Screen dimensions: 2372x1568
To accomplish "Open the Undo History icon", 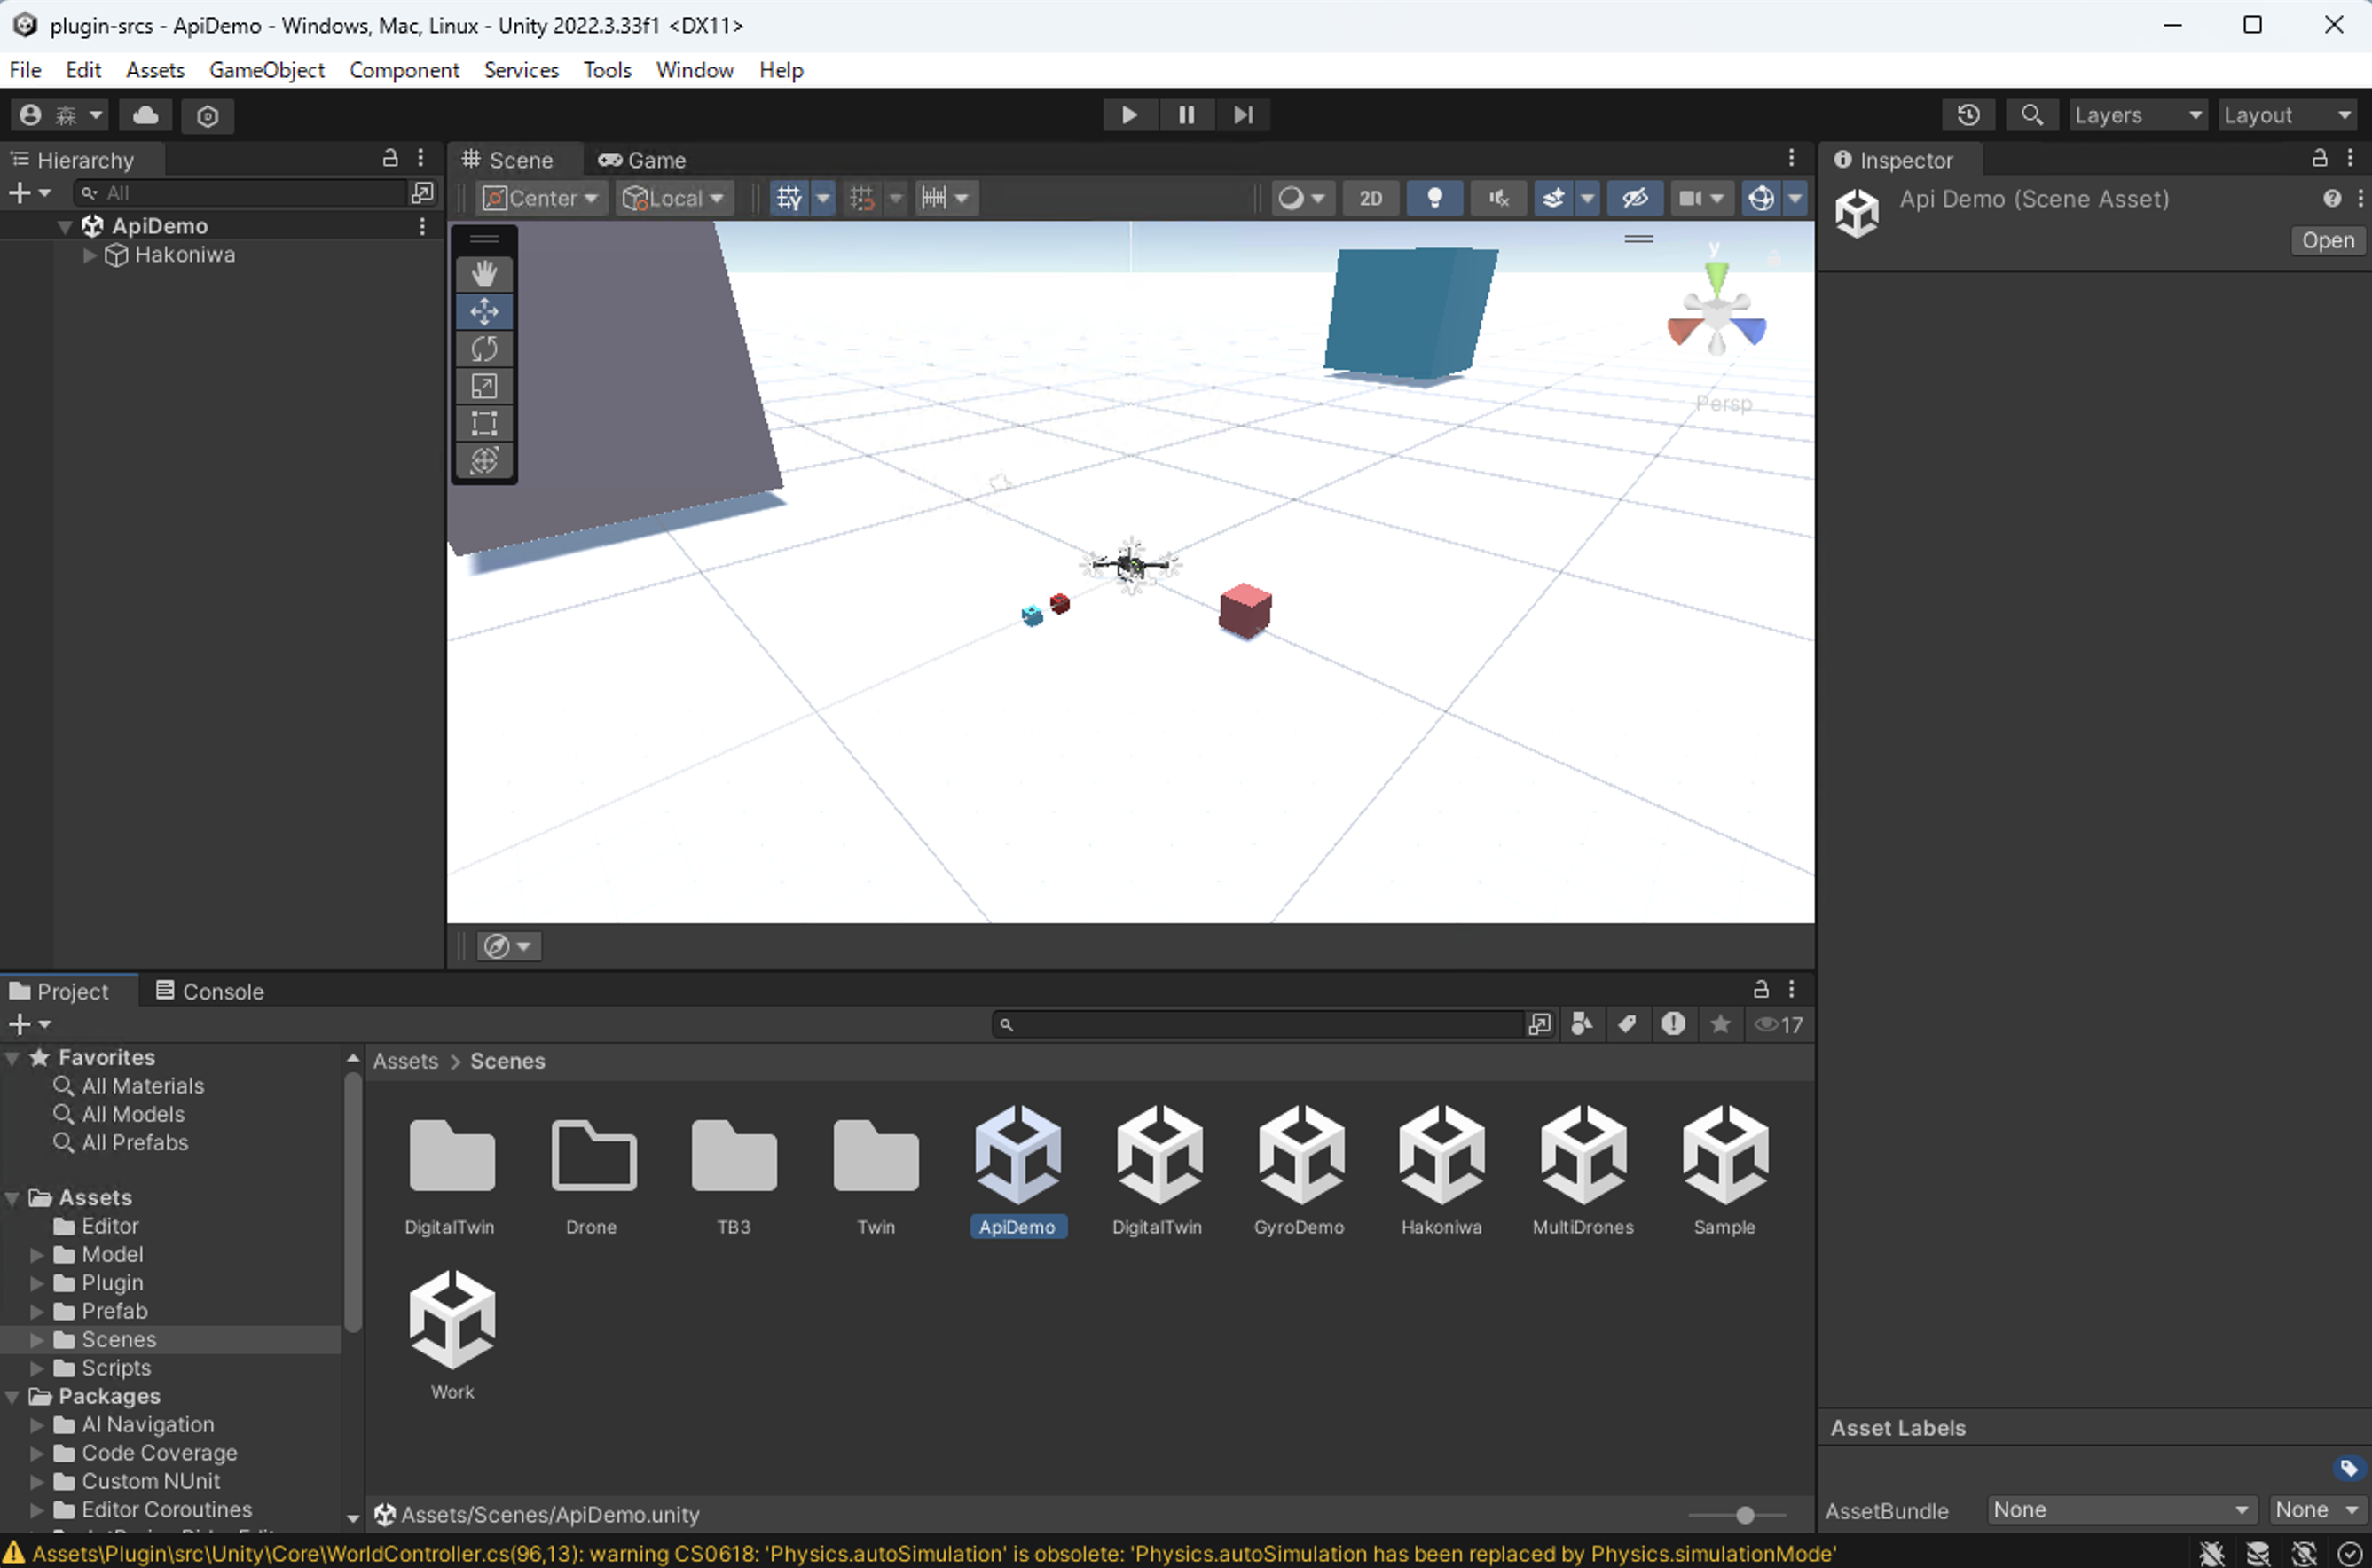I will (1968, 115).
